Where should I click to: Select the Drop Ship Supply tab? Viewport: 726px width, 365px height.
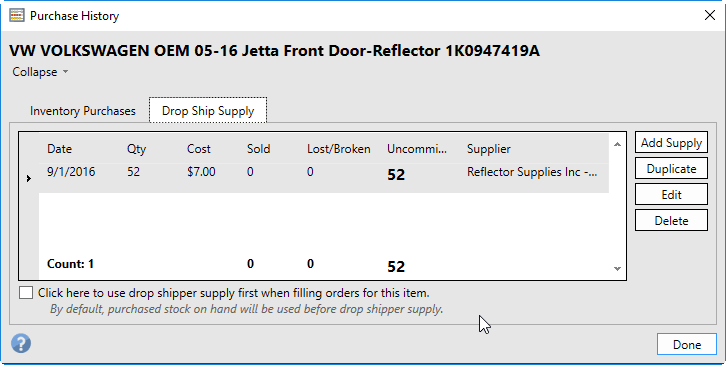click(208, 110)
